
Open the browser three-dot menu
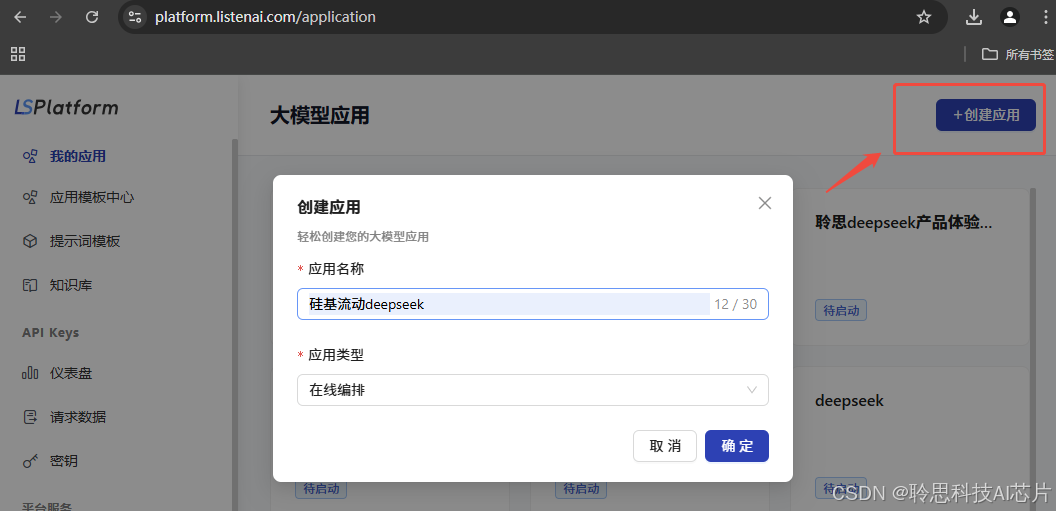pos(1045,18)
